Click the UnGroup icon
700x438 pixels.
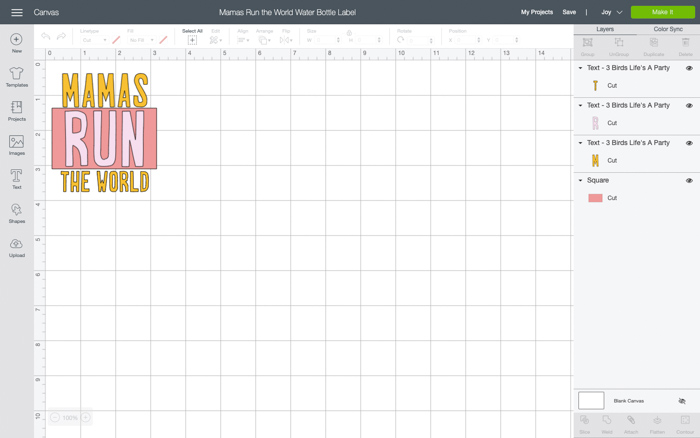[x=619, y=43]
